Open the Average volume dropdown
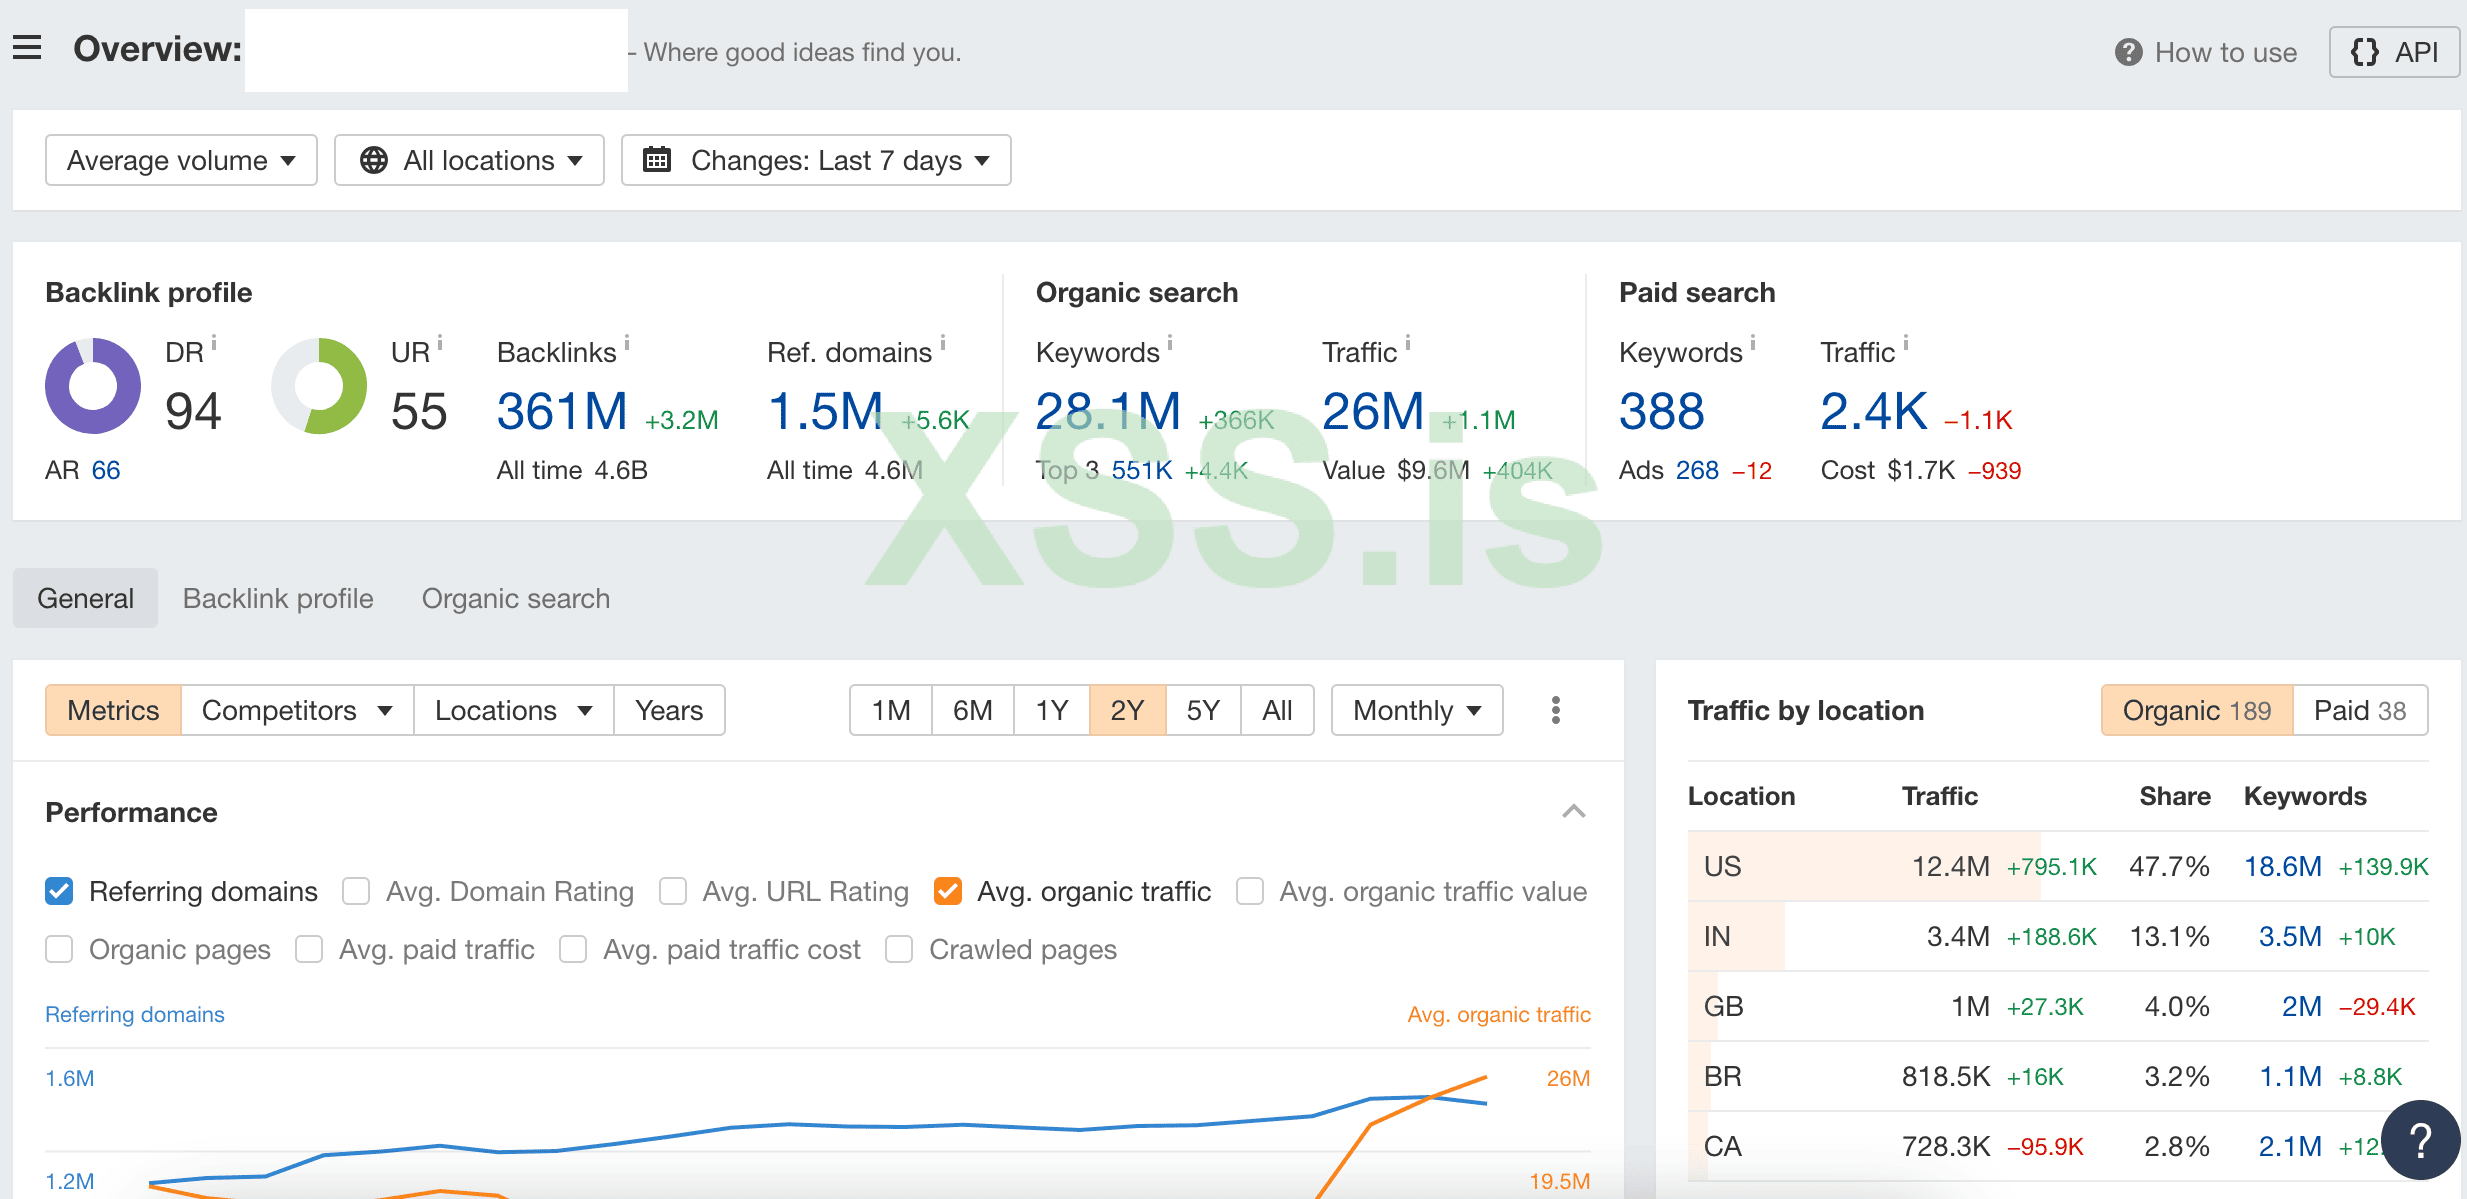The width and height of the screenshot is (2467, 1199). pos(181,160)
